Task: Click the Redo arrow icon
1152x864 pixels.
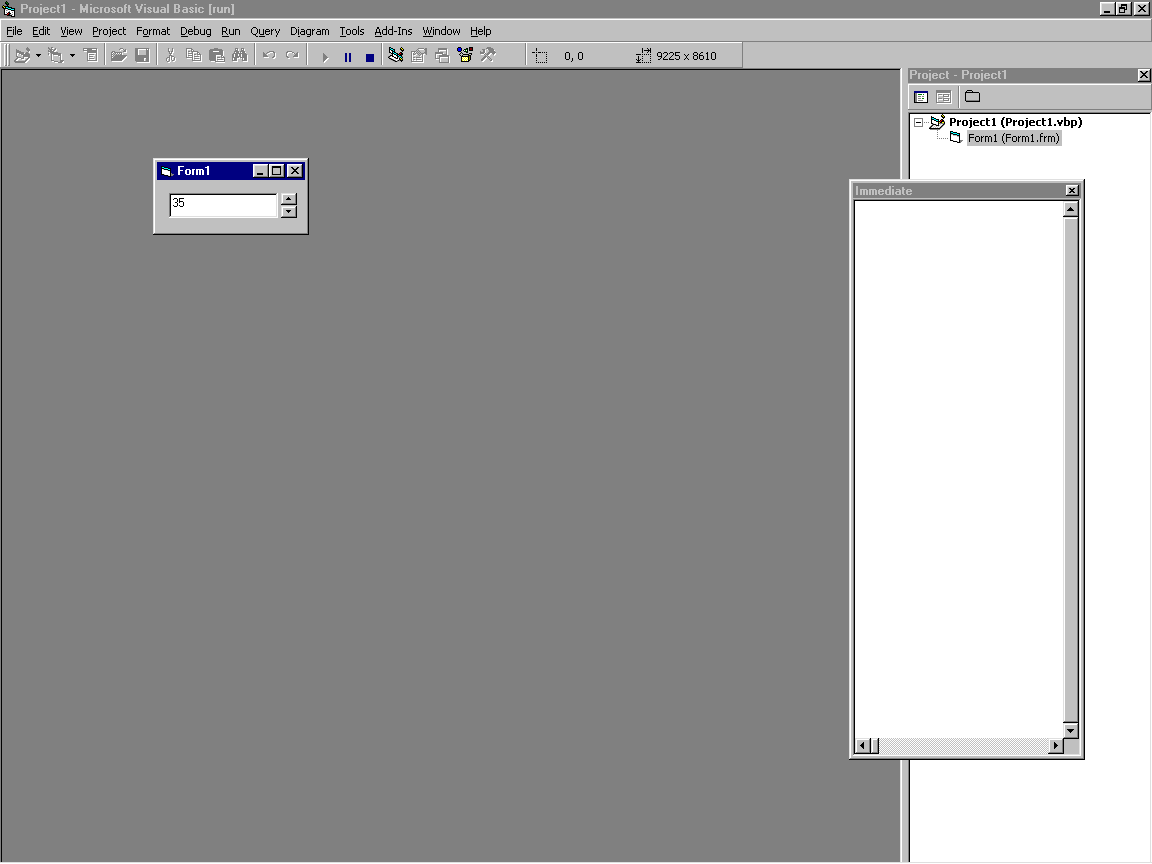Action: tap(292, 56)
